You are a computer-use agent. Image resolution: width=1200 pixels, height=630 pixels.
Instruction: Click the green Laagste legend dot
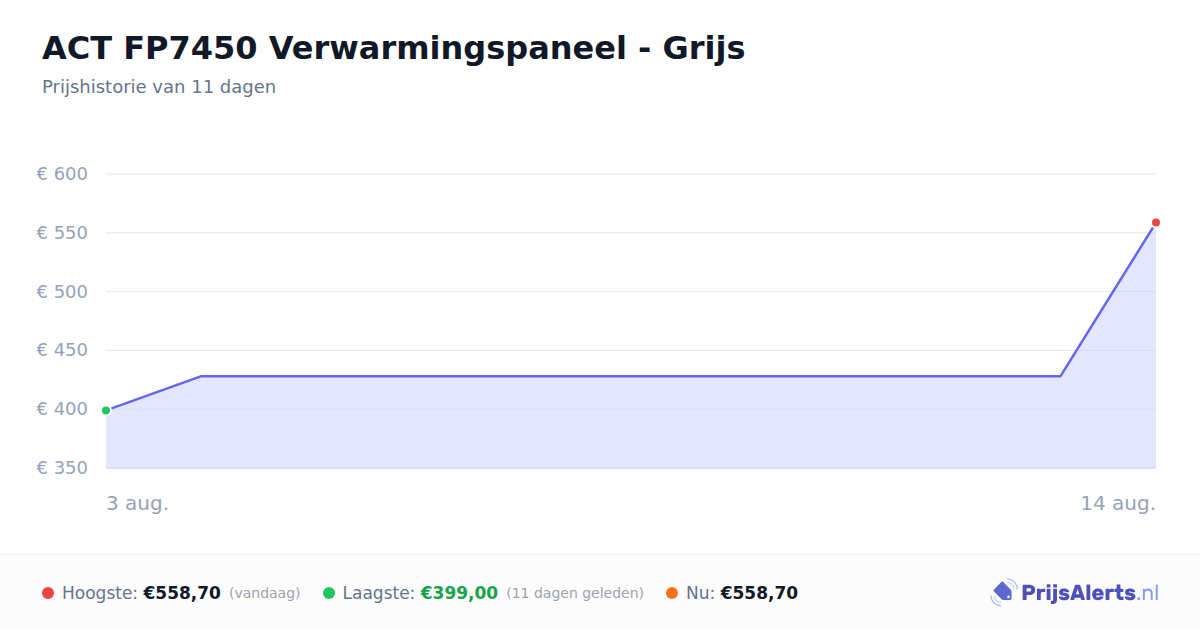click(x=329, y=593)
